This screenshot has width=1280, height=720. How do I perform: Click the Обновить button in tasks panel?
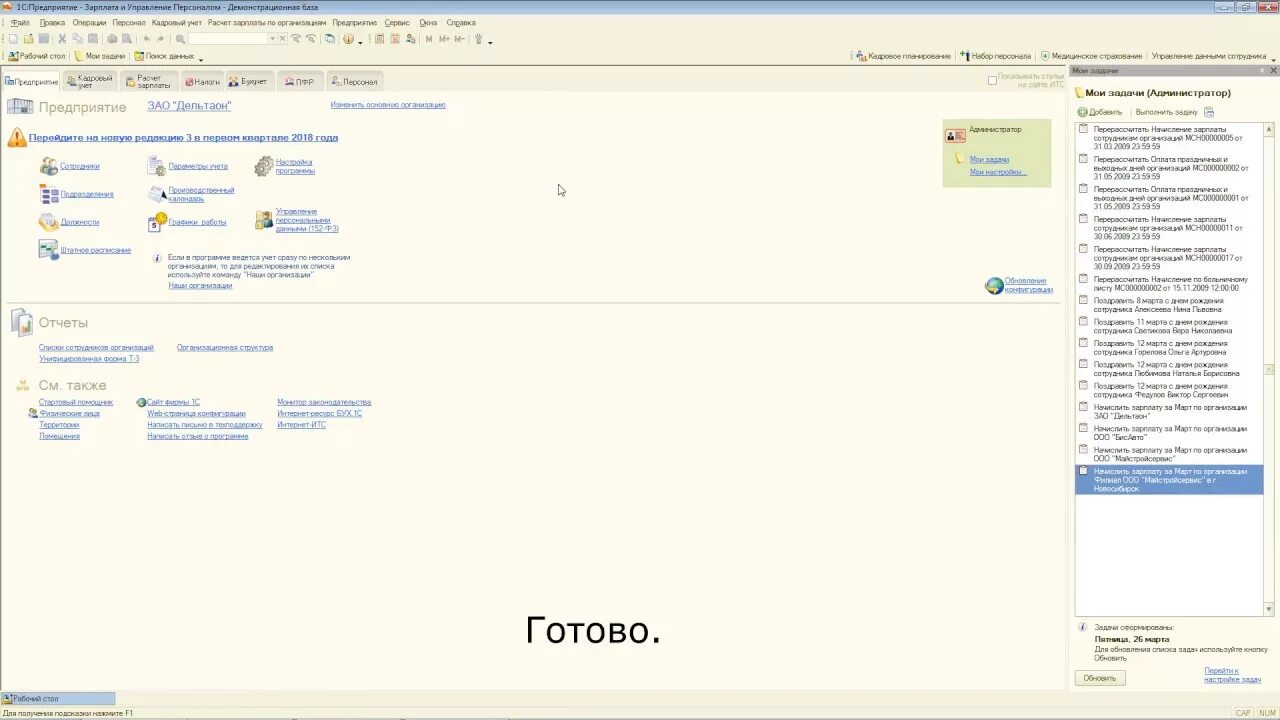pos(1100,678)
